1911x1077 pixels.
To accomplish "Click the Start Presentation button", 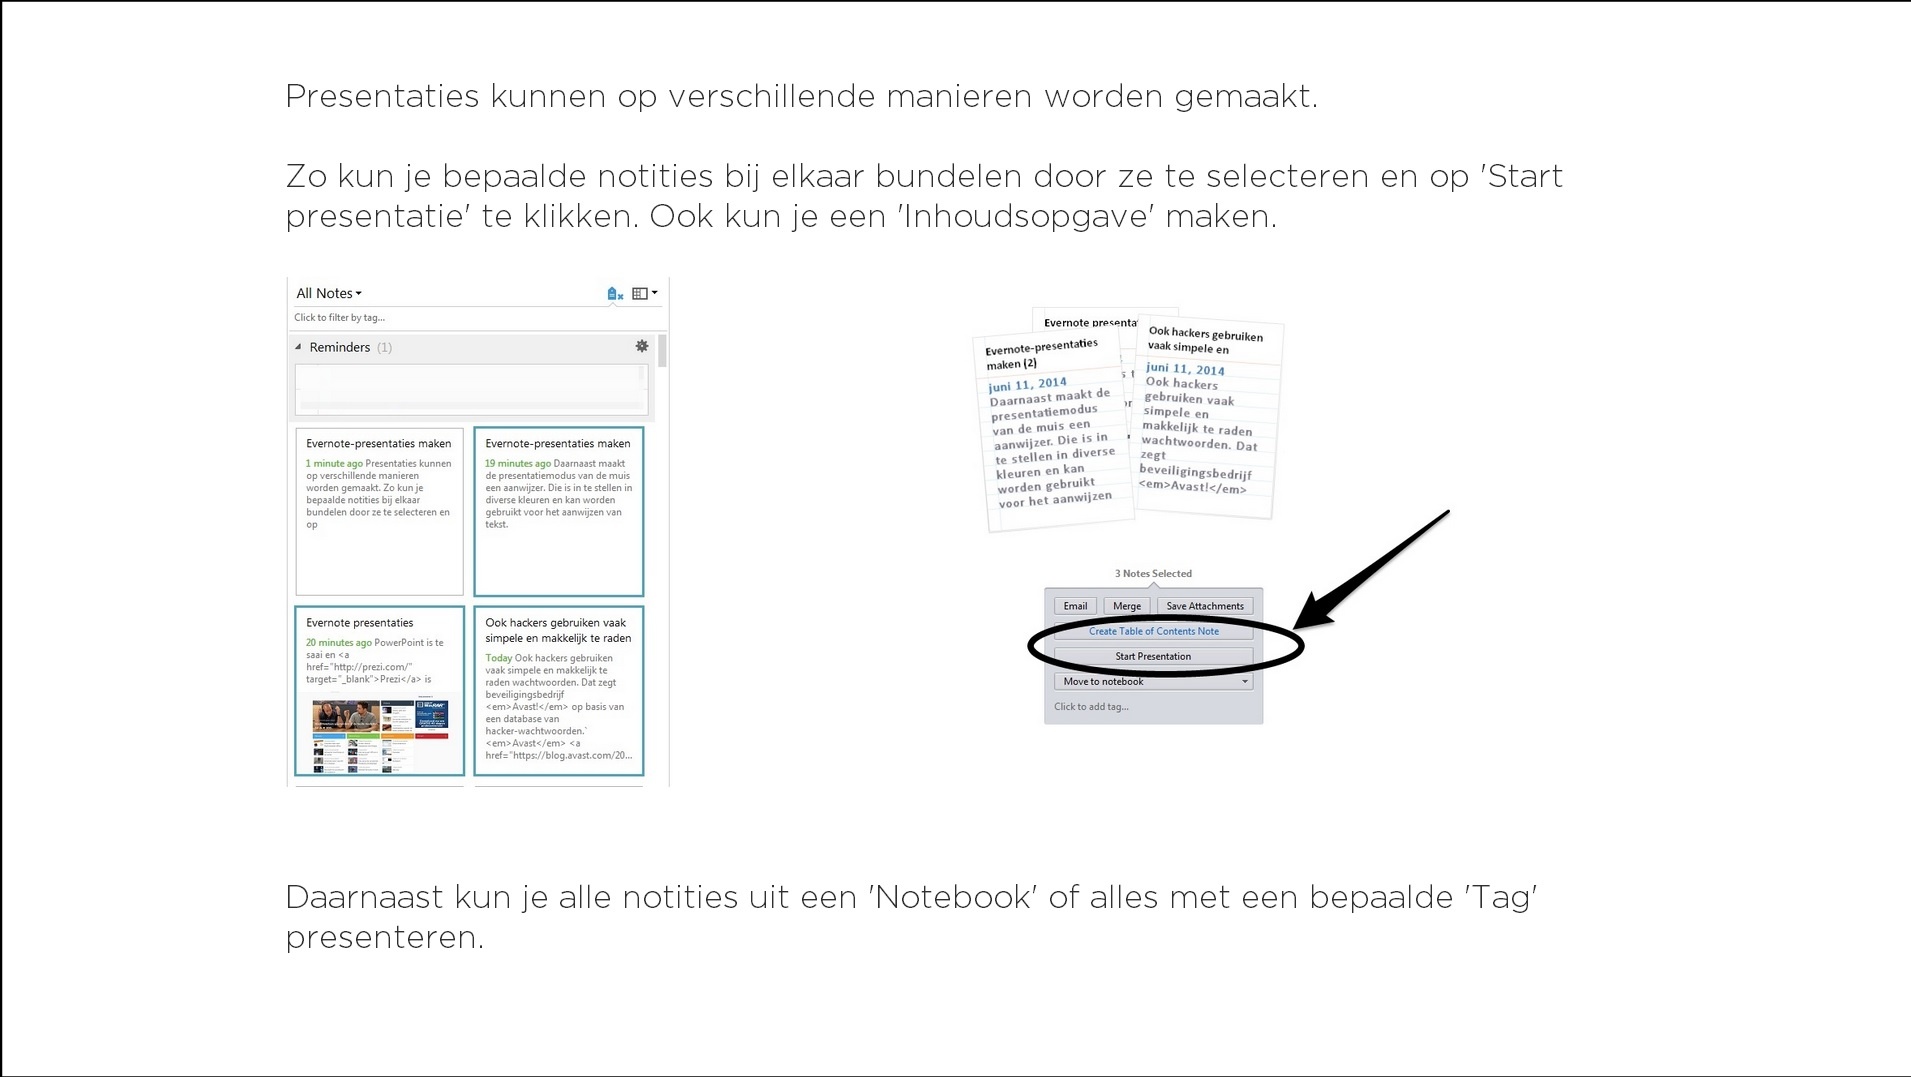I will [x=1153, y=656].
